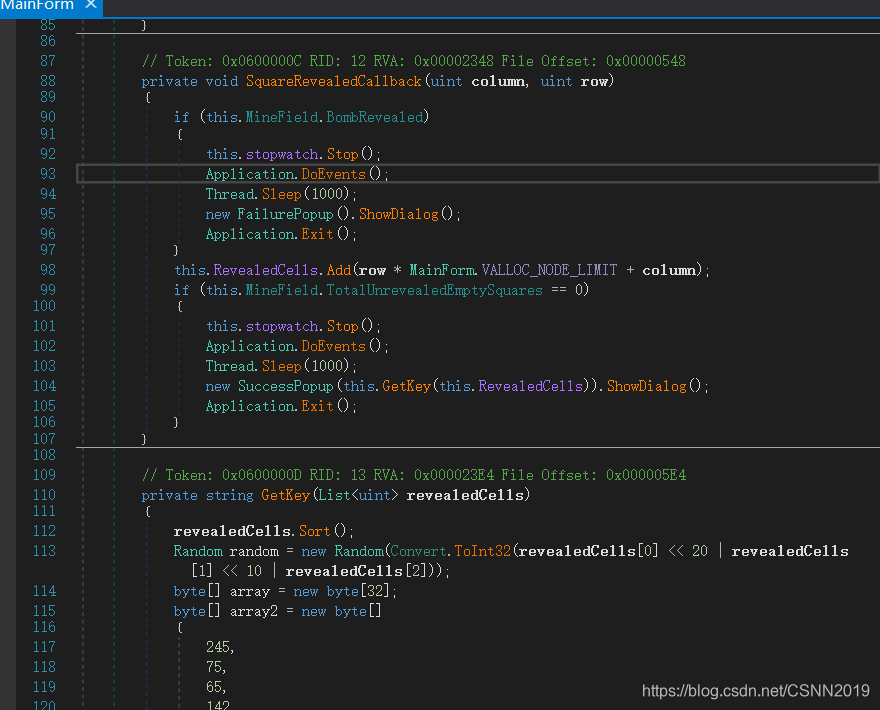Click ShowDialog call on line 95
Viewport: 880px width, 710px height.
(398, 214)
